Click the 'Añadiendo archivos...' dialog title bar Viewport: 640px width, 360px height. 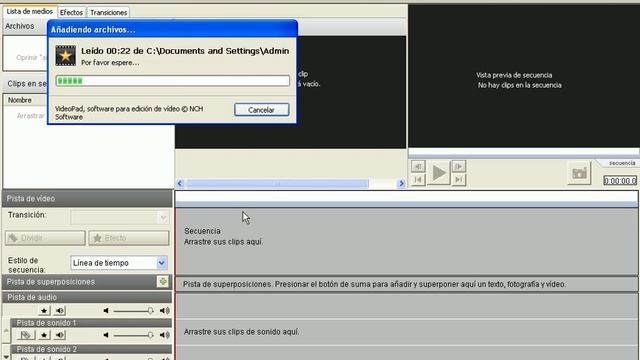(173, 29)
